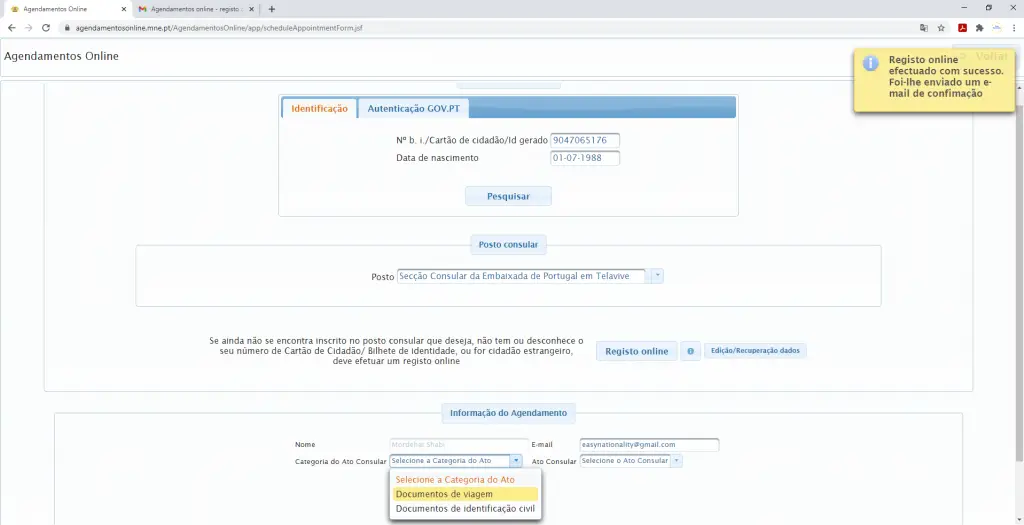
Task: Click the blue info icon beside Registo online
Action: [x=690, y=352]
